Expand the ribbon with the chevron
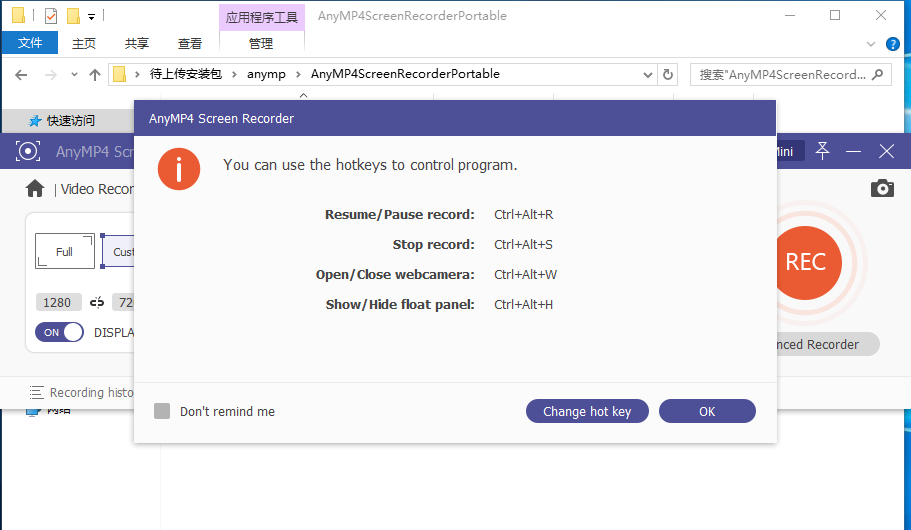The width and height of the screenshot is (911, 530). (x=870, y=44)
